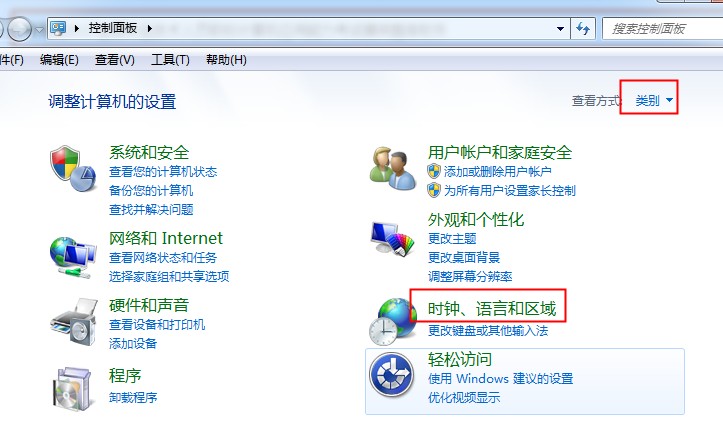Open the System and Security shield icon

[73, 169]
